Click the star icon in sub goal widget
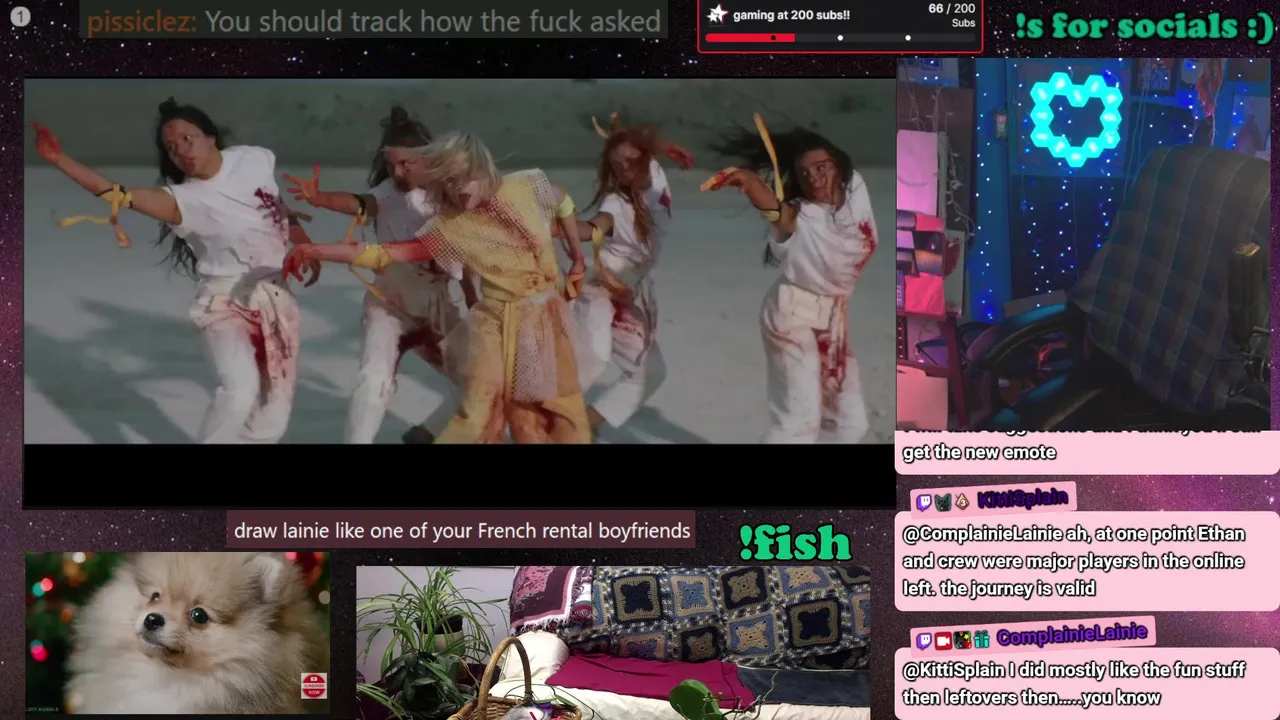Viewport: 1280px width, 720px height. [717, 14]
